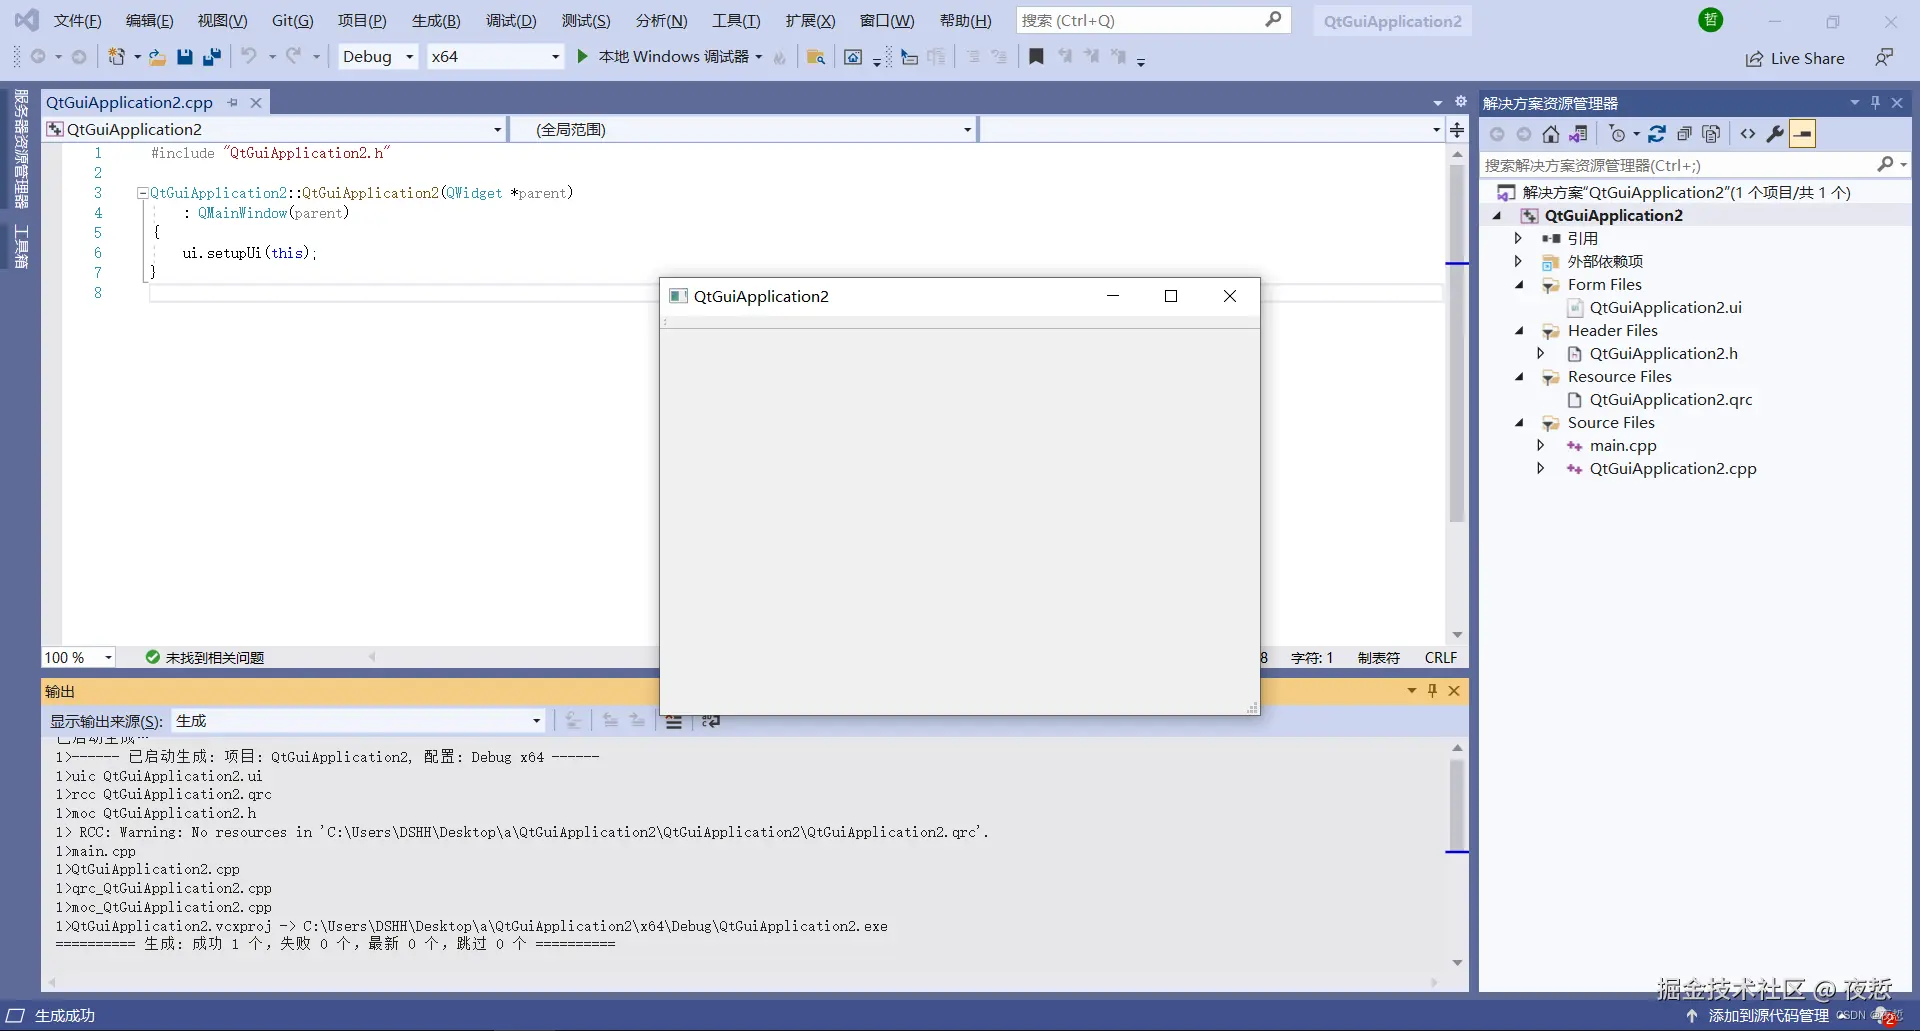Click the Open File folder icon
The image size is (1920, 1031).
[x=157, y=57]
